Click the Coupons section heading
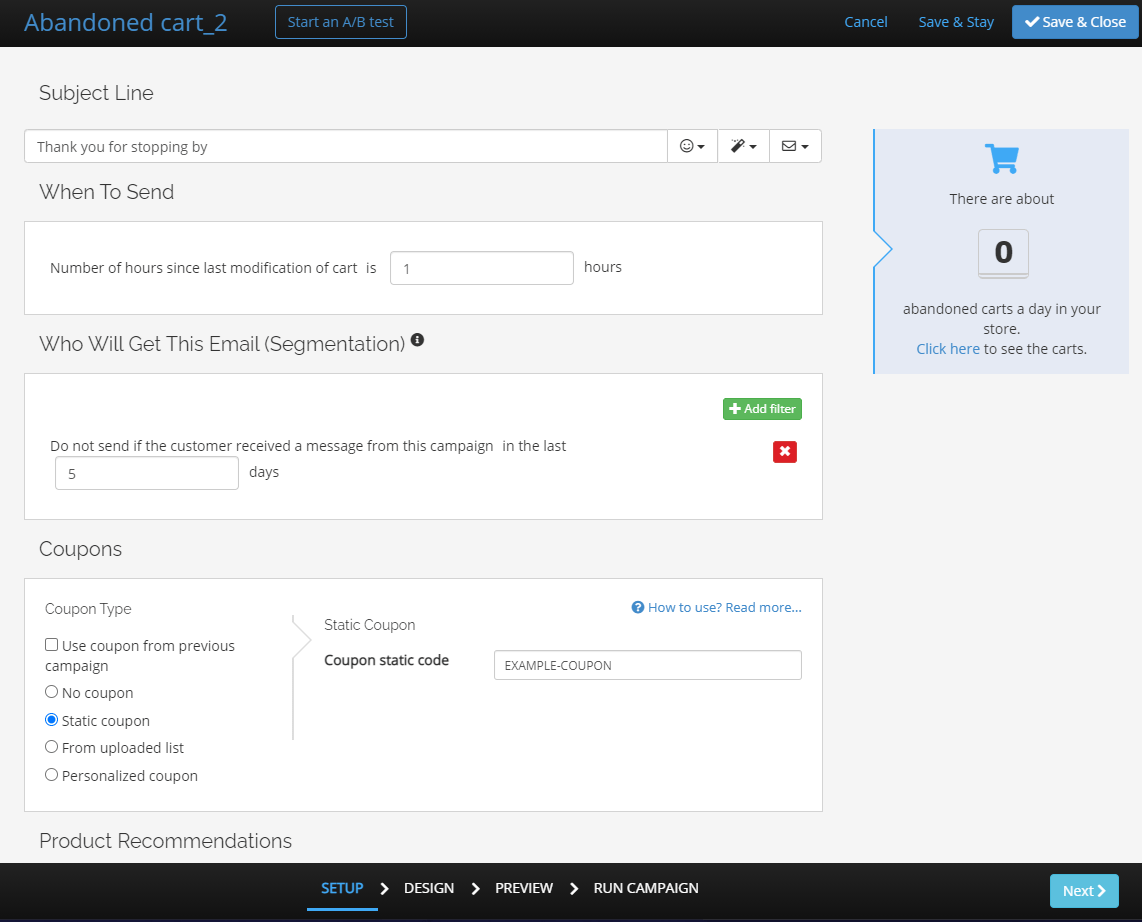 pos(80,549)
